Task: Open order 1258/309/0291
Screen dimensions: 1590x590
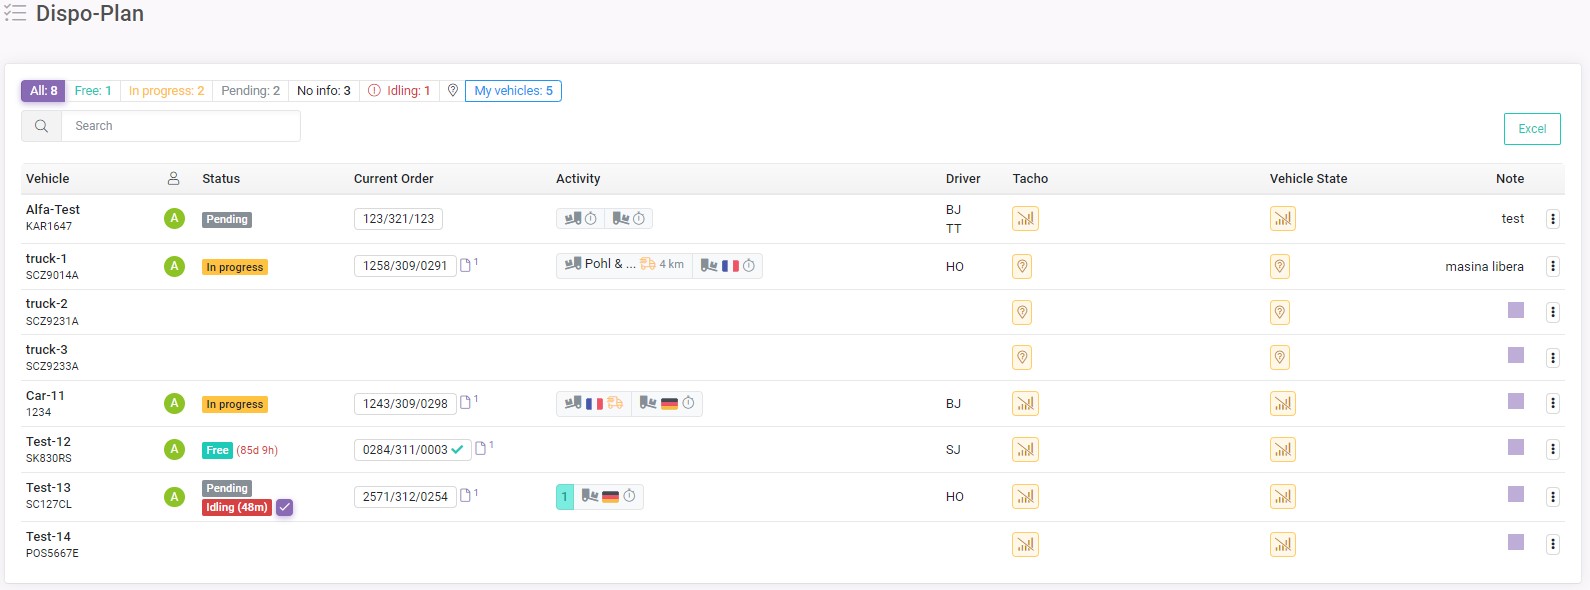Action: [405, 266]
